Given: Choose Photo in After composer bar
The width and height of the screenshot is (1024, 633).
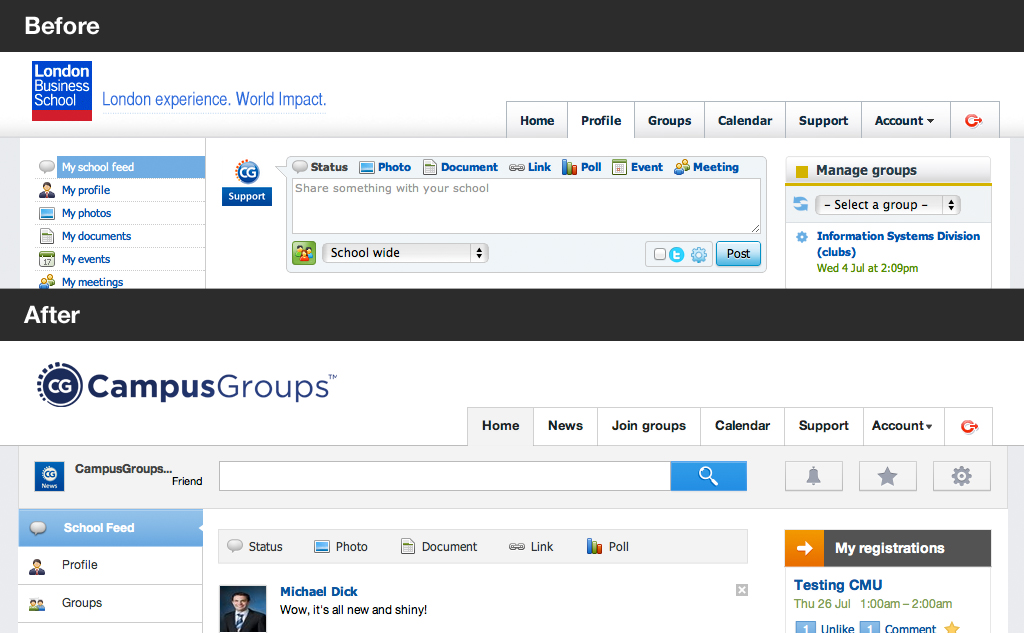Looking at the screenshot, I should pyautogui.click(x=341, y=546).
